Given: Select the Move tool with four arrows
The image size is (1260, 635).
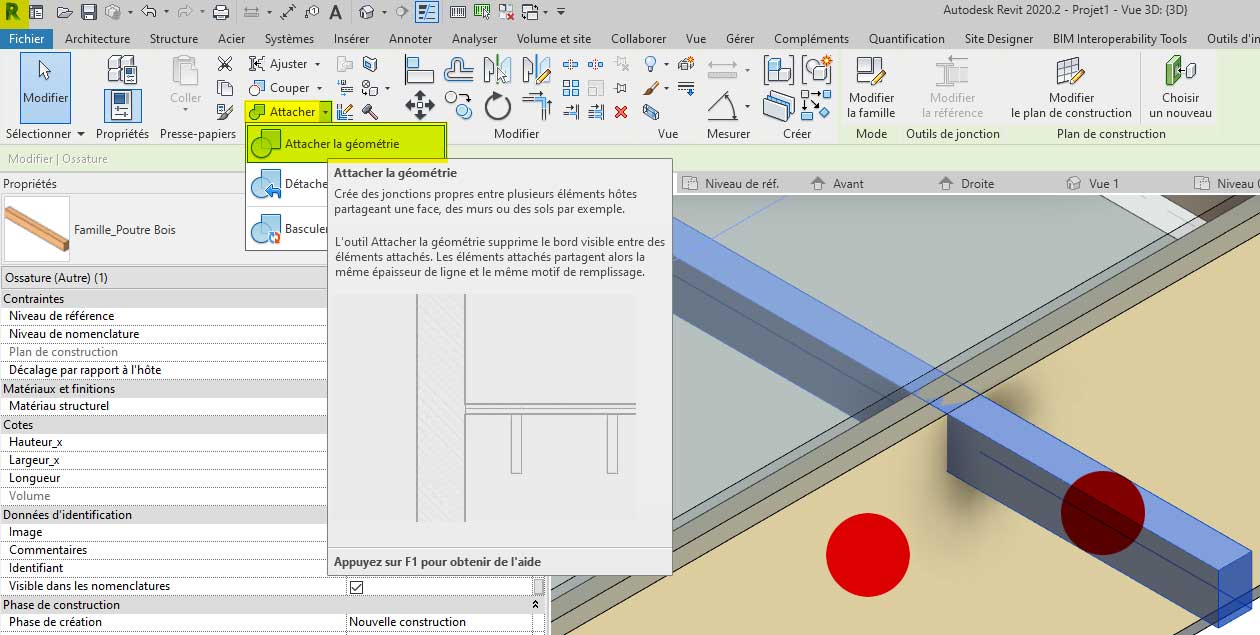Looking at the screenshot, I should tap(419, 105).
